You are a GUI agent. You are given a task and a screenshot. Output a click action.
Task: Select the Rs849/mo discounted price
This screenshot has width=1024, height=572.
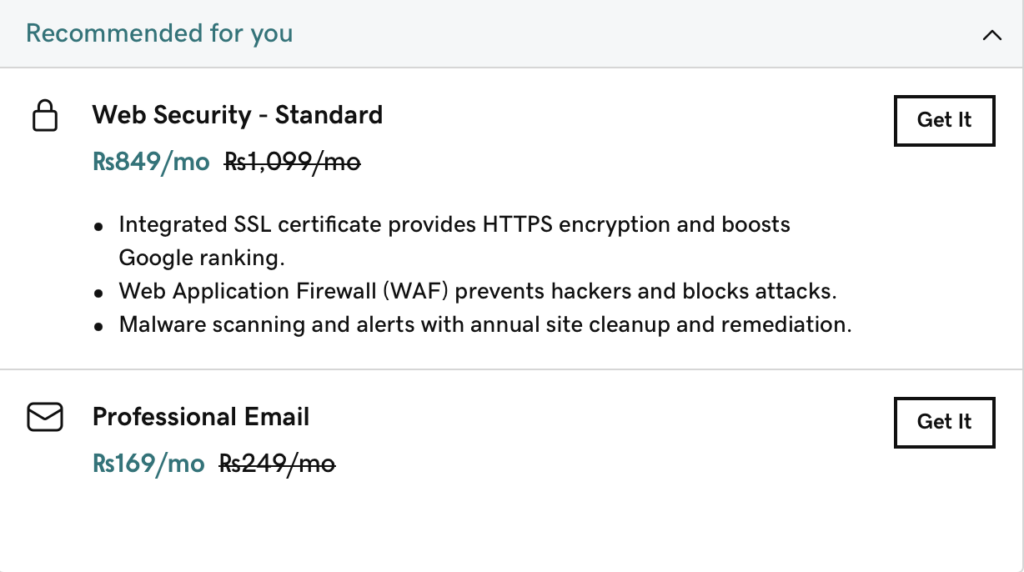[x=151, y=162]
